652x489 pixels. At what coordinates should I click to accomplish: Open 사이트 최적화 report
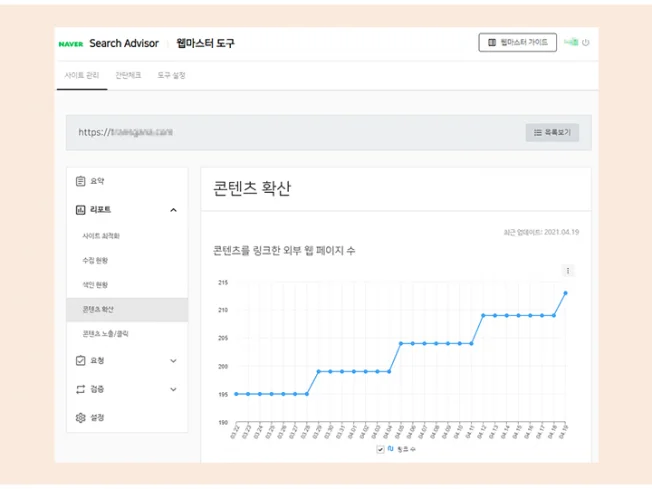[x=101, y=236]
